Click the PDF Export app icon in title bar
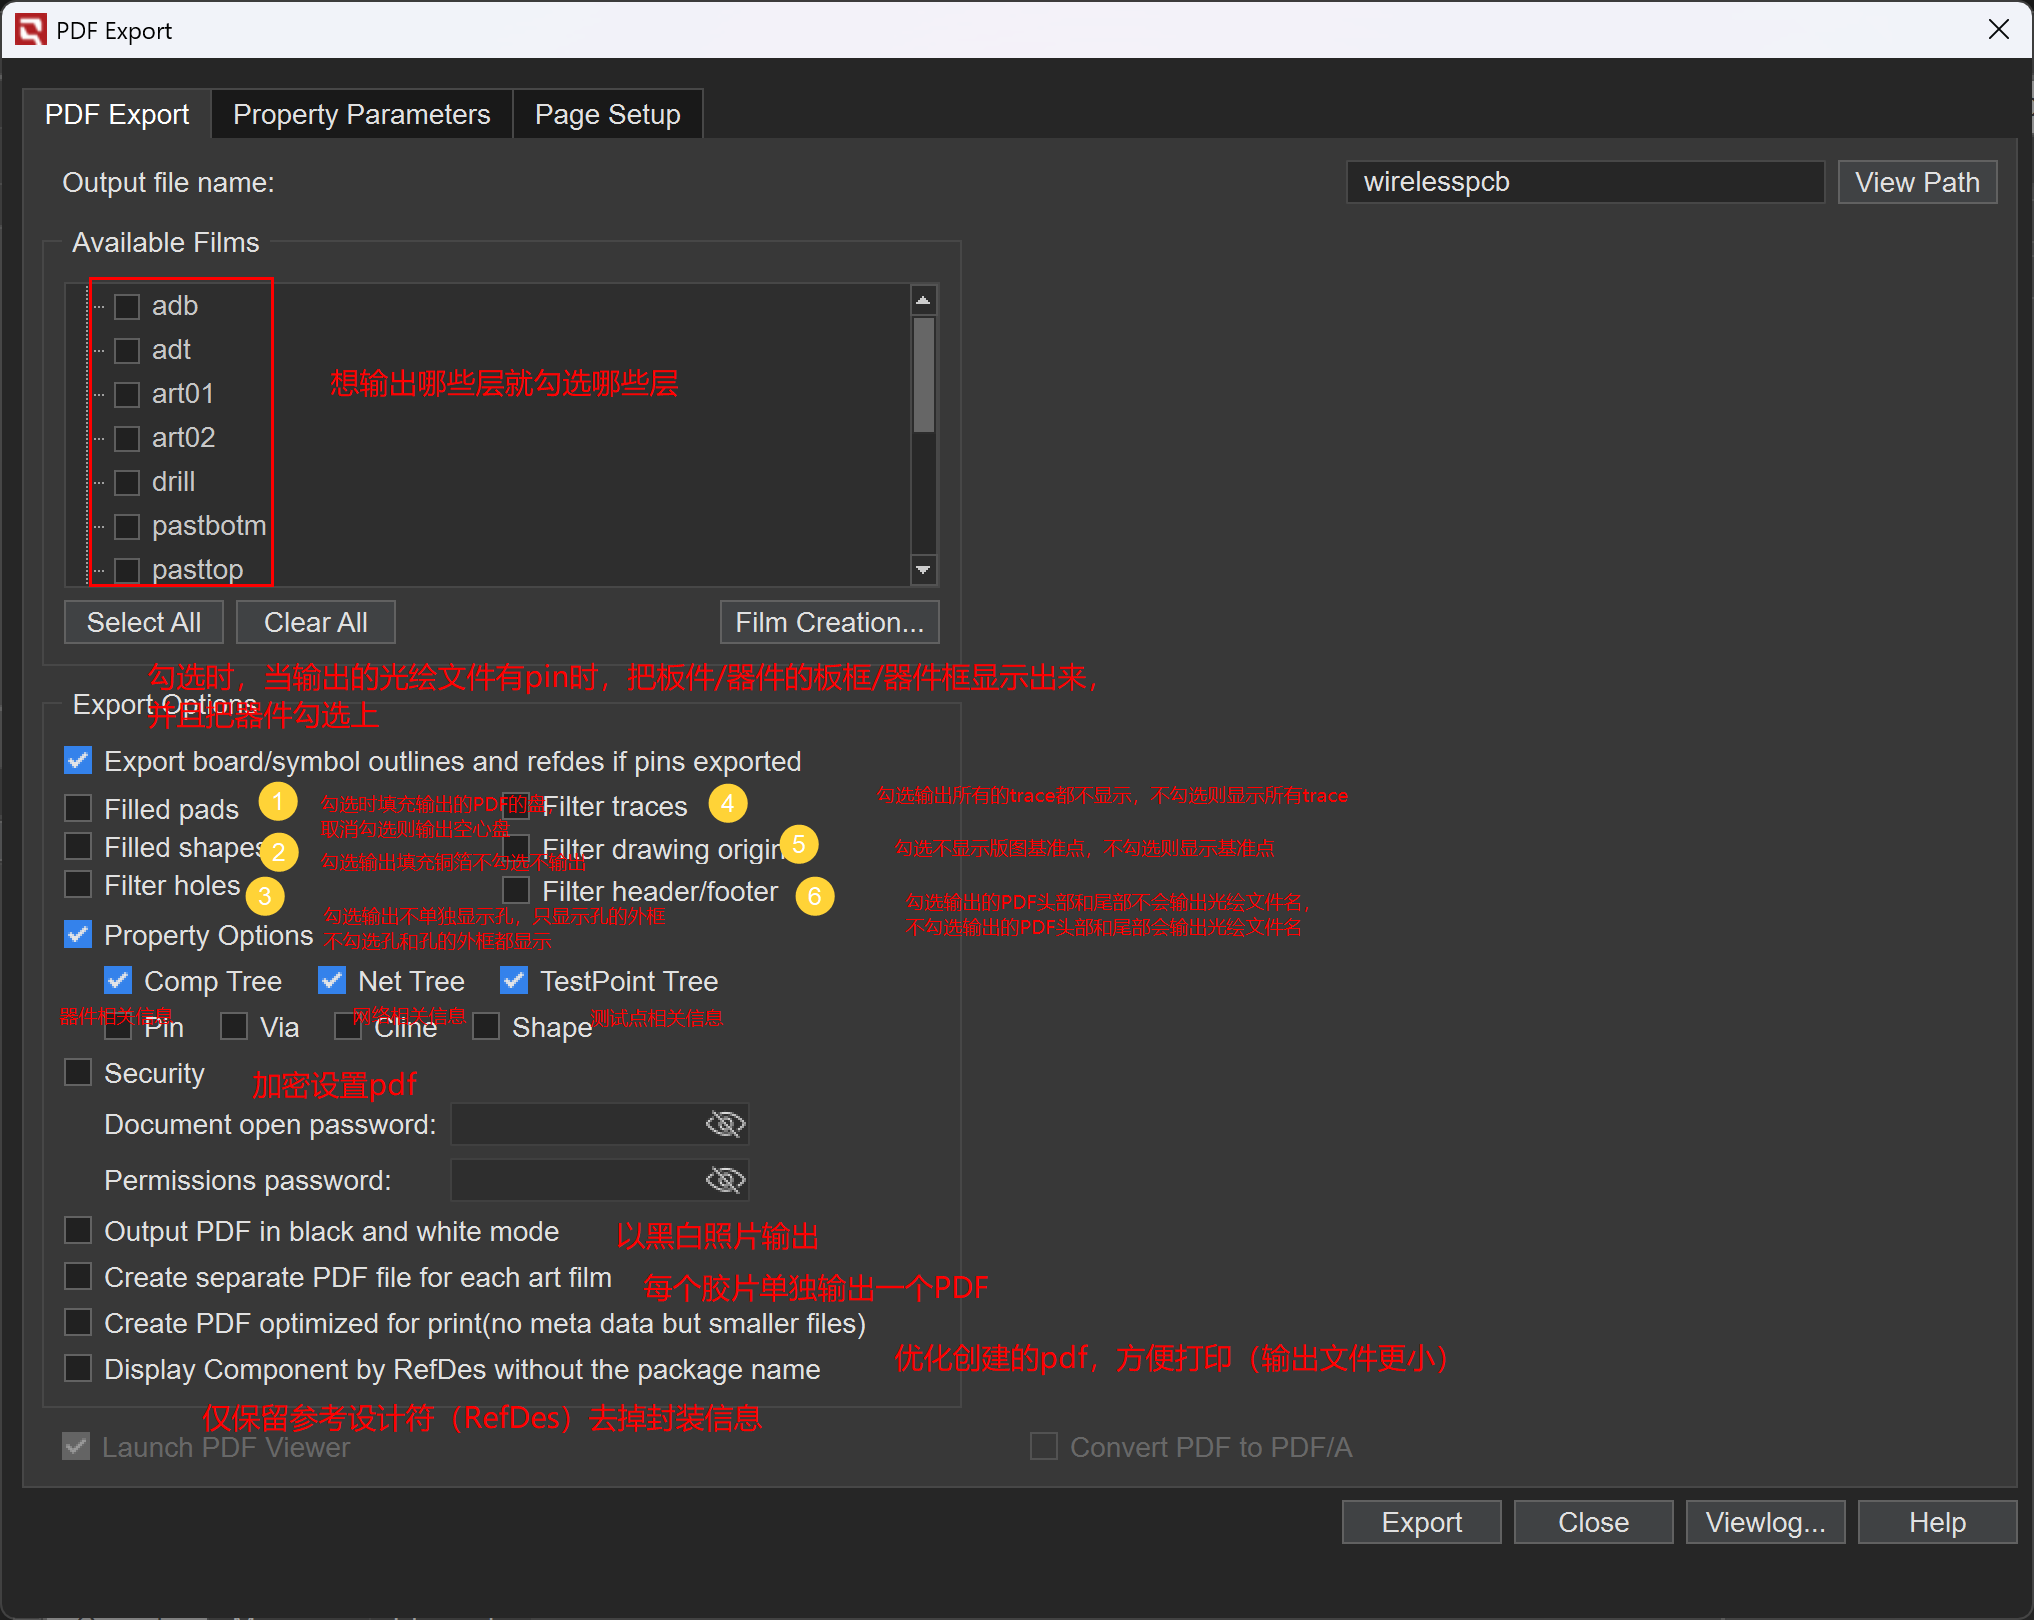 click(x=30, y=30)
